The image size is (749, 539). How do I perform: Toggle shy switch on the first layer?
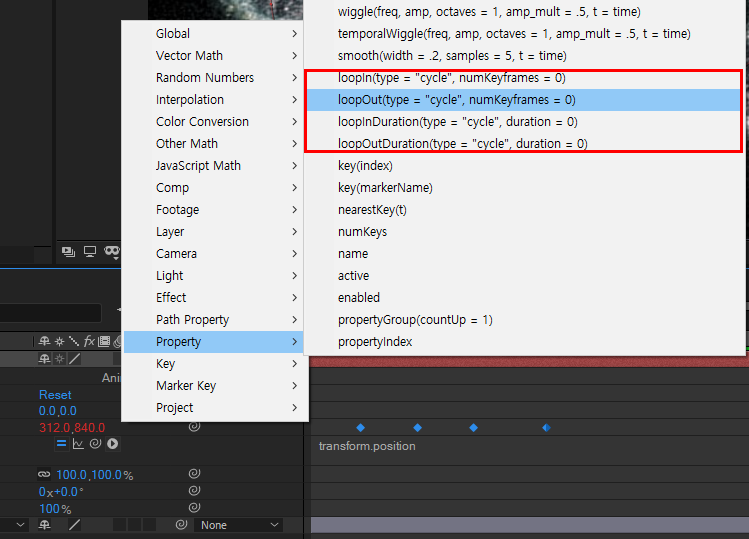(44, 359)
